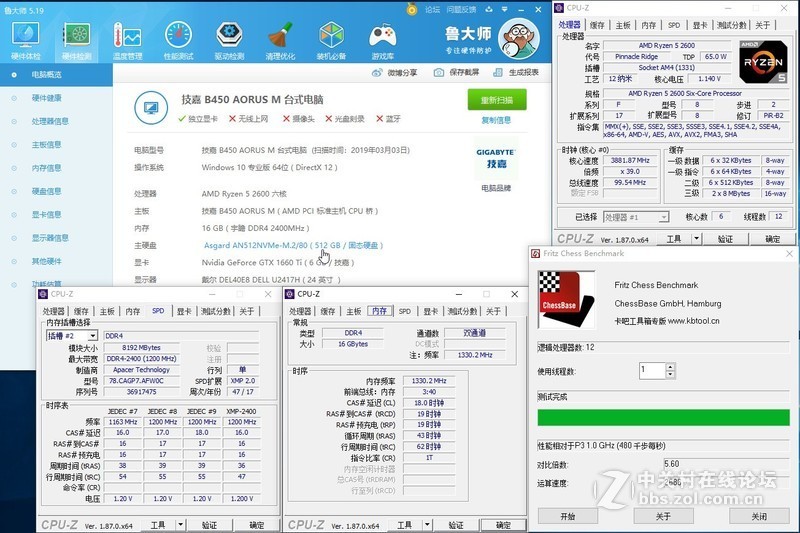Viewport: 800px width, 533px height.
Task: Click the 内存频率 1330.2 MHz value
Action: [x=429, y=380]
